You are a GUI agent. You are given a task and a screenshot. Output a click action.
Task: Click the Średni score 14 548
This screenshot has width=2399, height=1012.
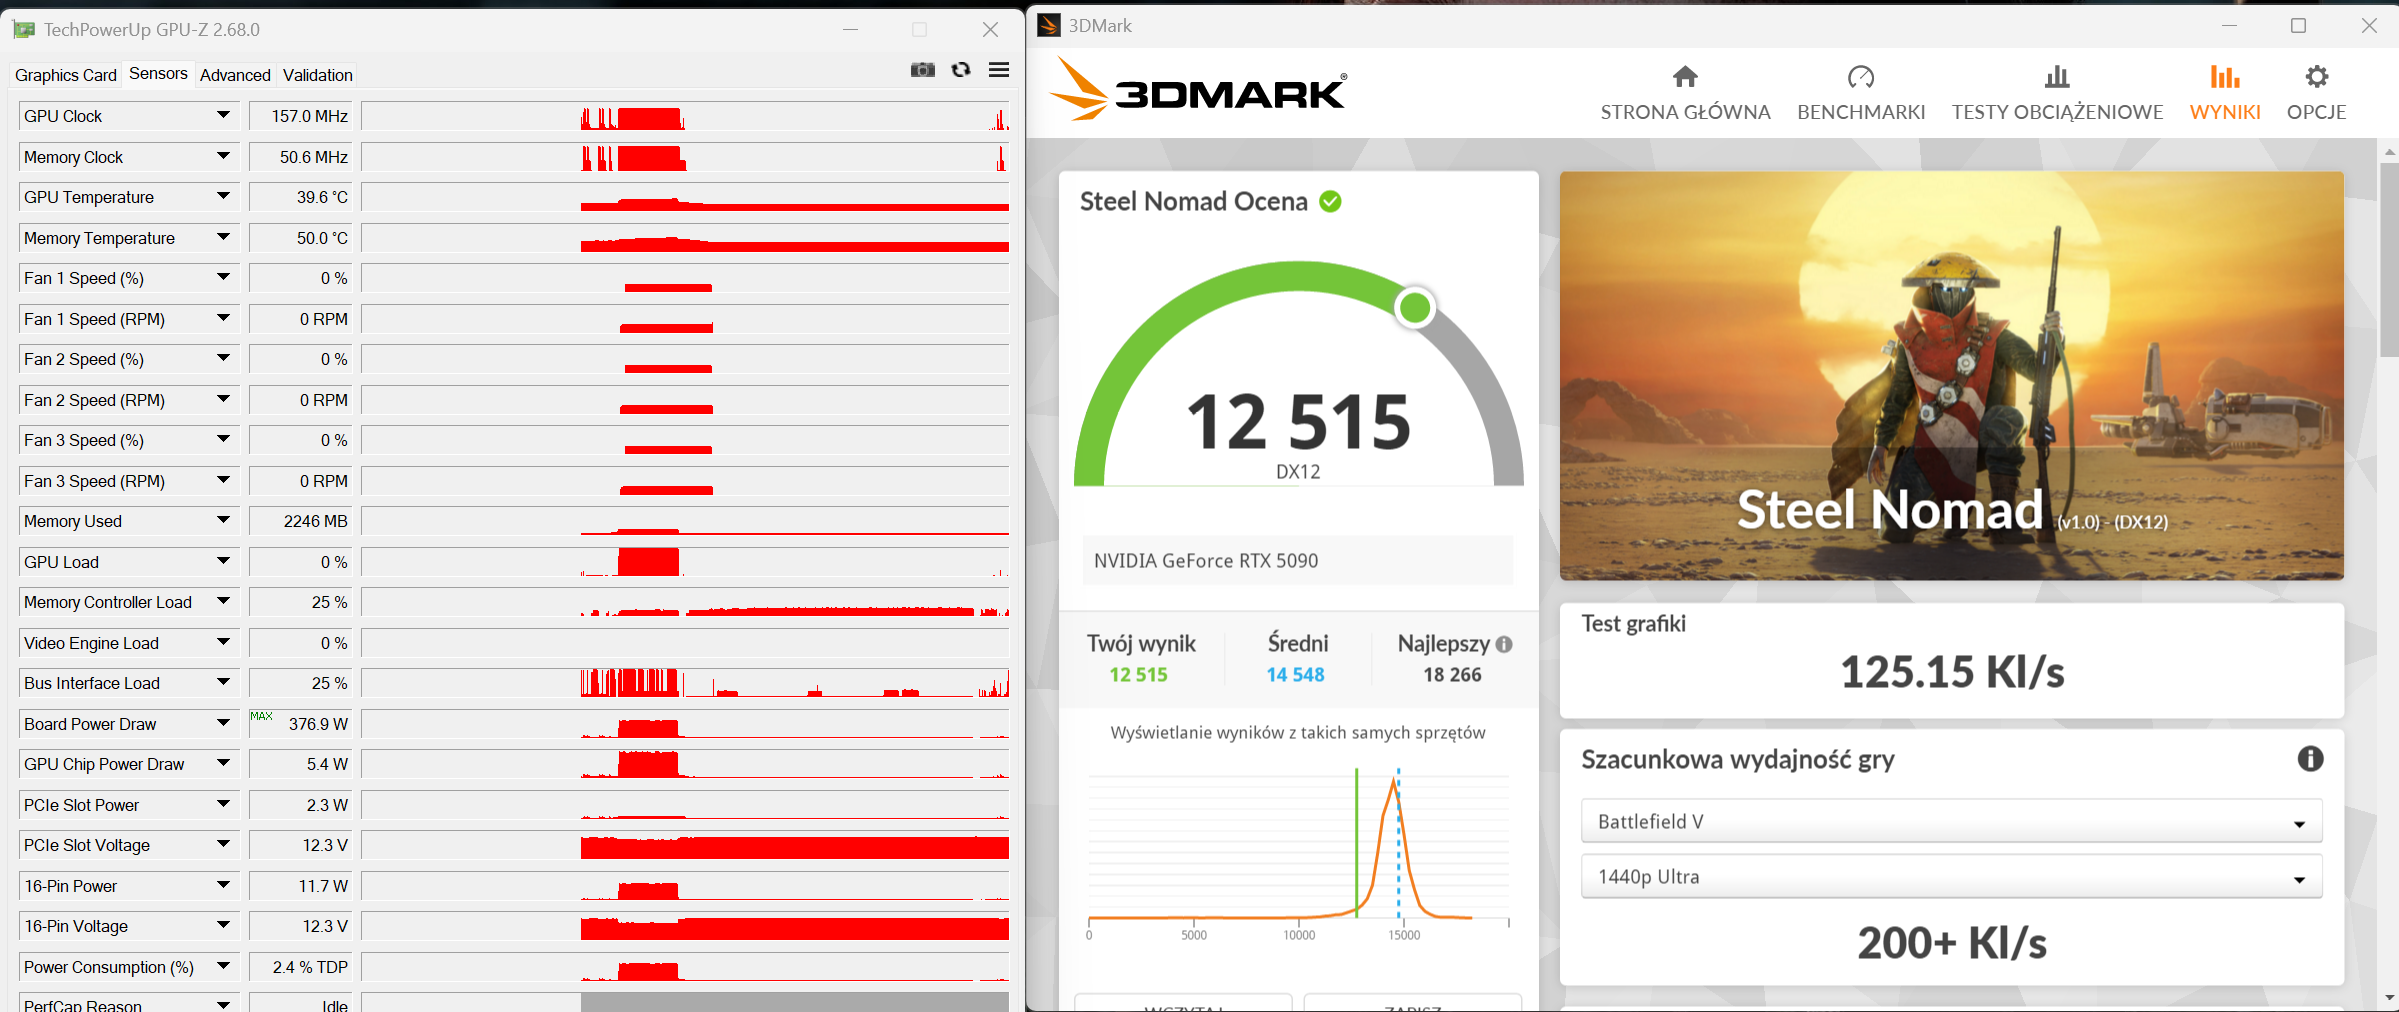coord(1295,675)
